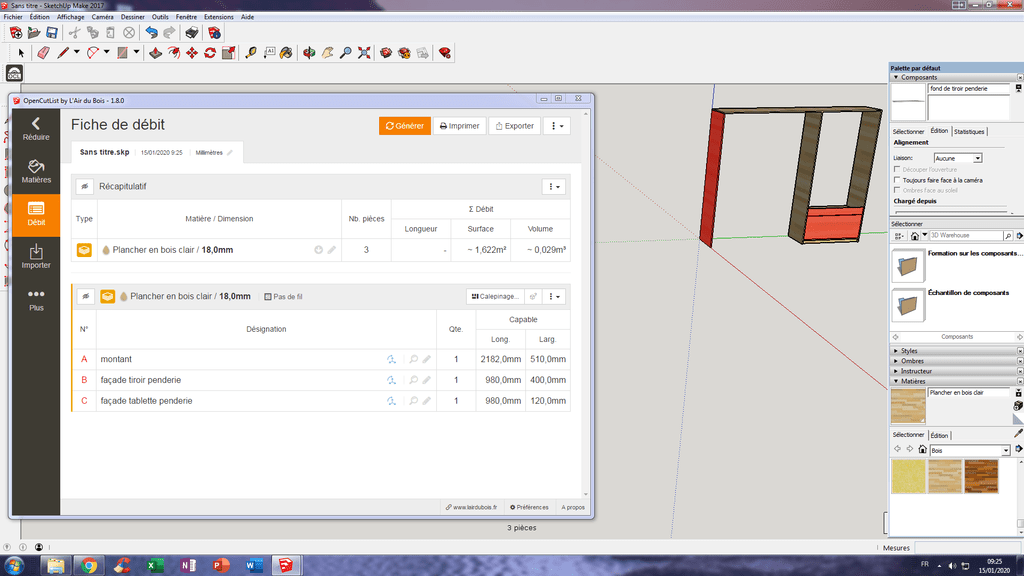Pick material with the eyedropper icon
This screenshot has height=576, width=1024.
(x=1018, y=432)
